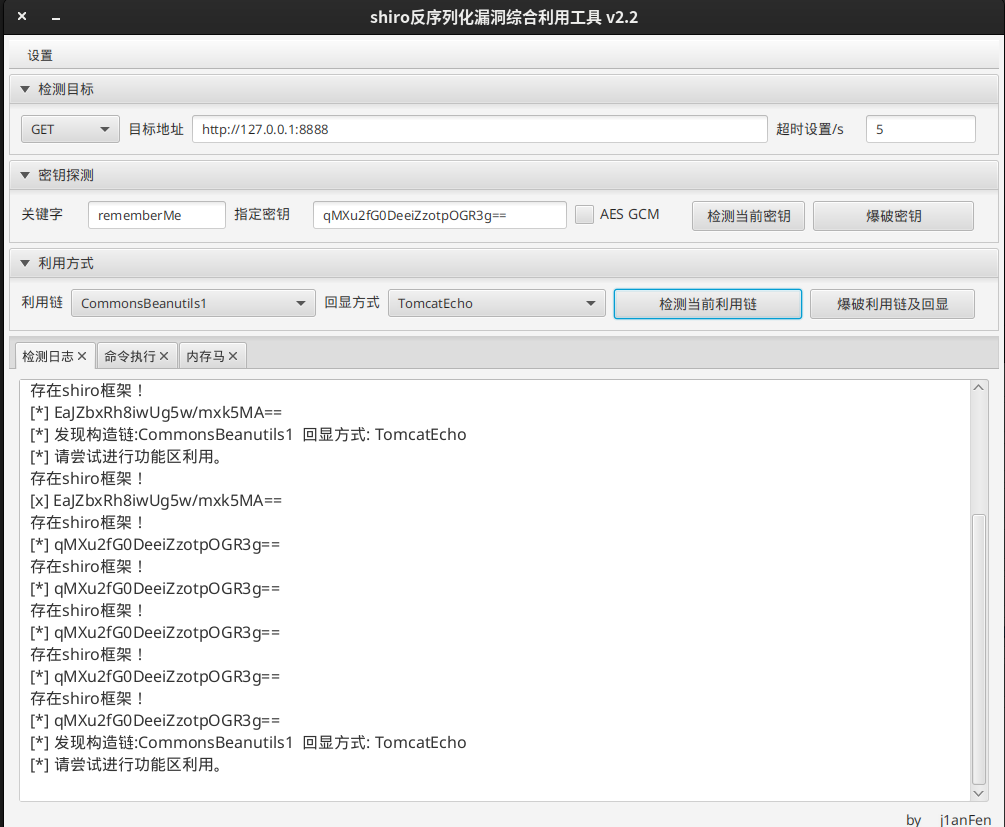Open the CommonsBeanutils1 gadget chain dropdown
1005x827 pixels.
point(193,303)
